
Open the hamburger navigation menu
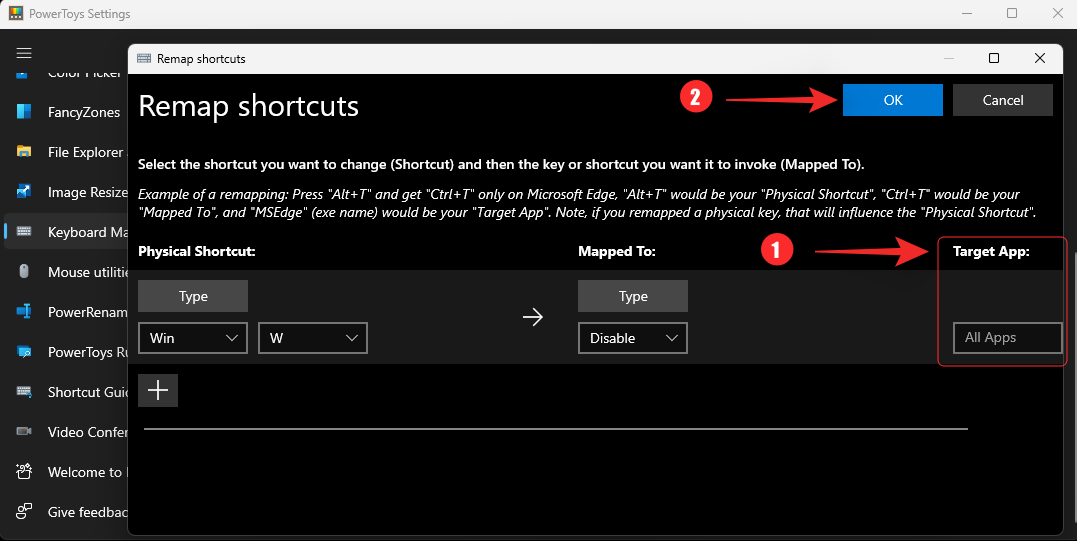click(x=24, y=53)
